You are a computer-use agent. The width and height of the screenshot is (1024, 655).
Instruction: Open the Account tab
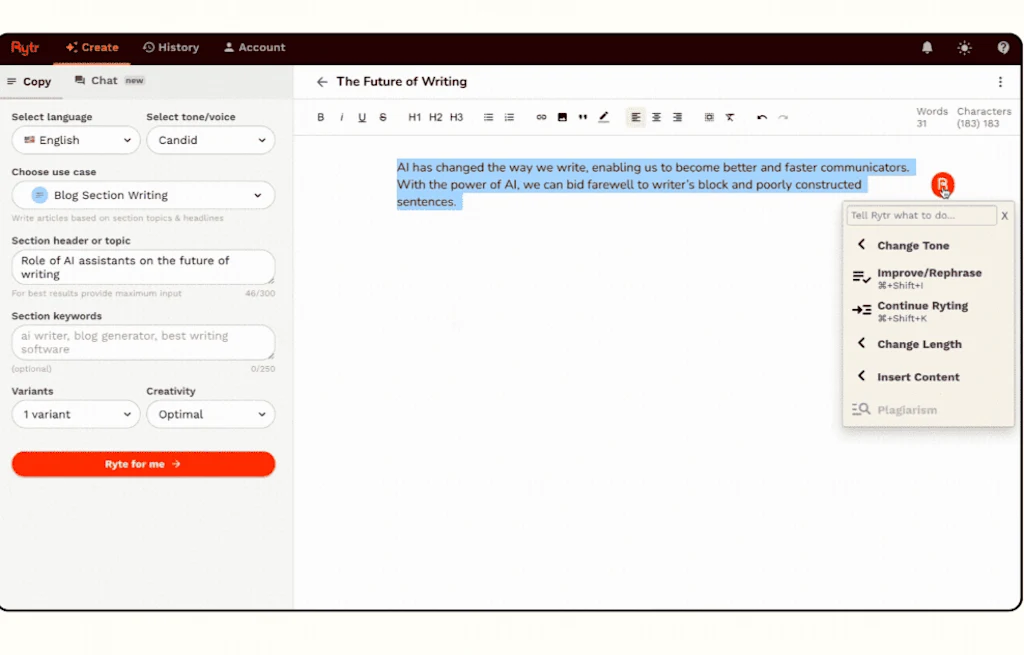[x=254, y=47]
